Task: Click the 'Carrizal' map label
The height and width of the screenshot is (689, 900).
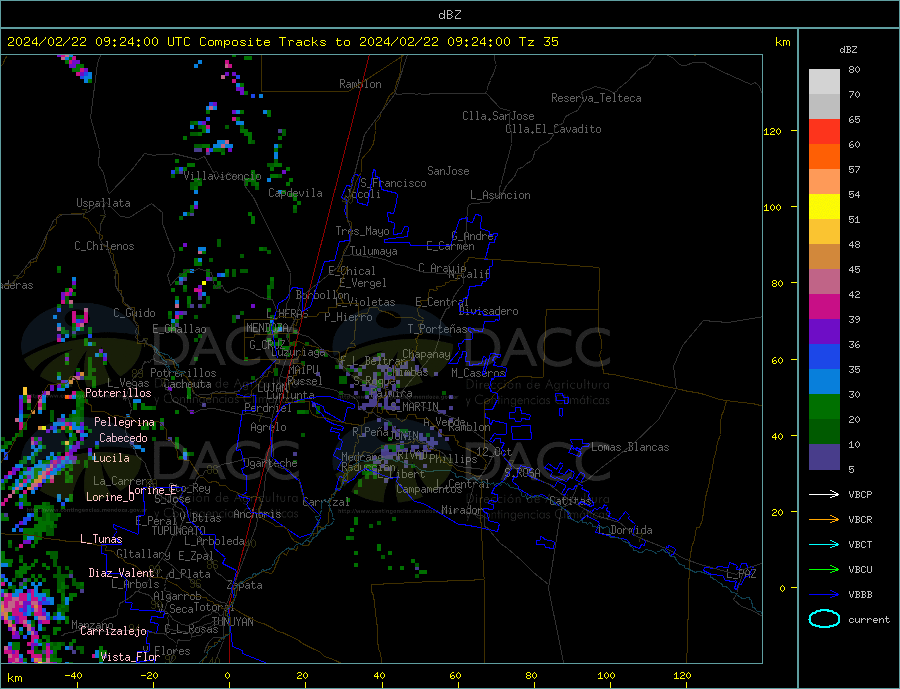Action: point(326,502)
